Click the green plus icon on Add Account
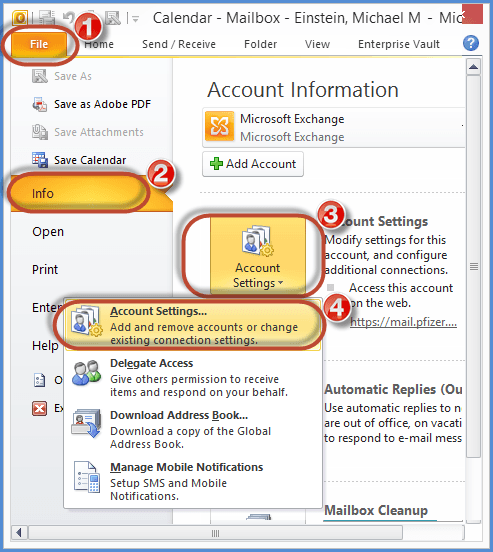This screenshot has height=552, width=493. click(x=216, y=164)
